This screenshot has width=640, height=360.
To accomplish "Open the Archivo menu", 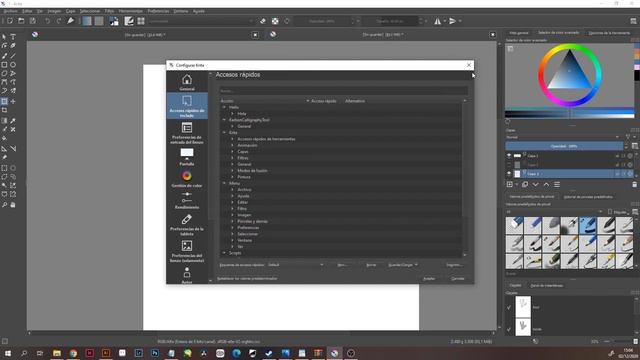I will click(x=11, y=11).
